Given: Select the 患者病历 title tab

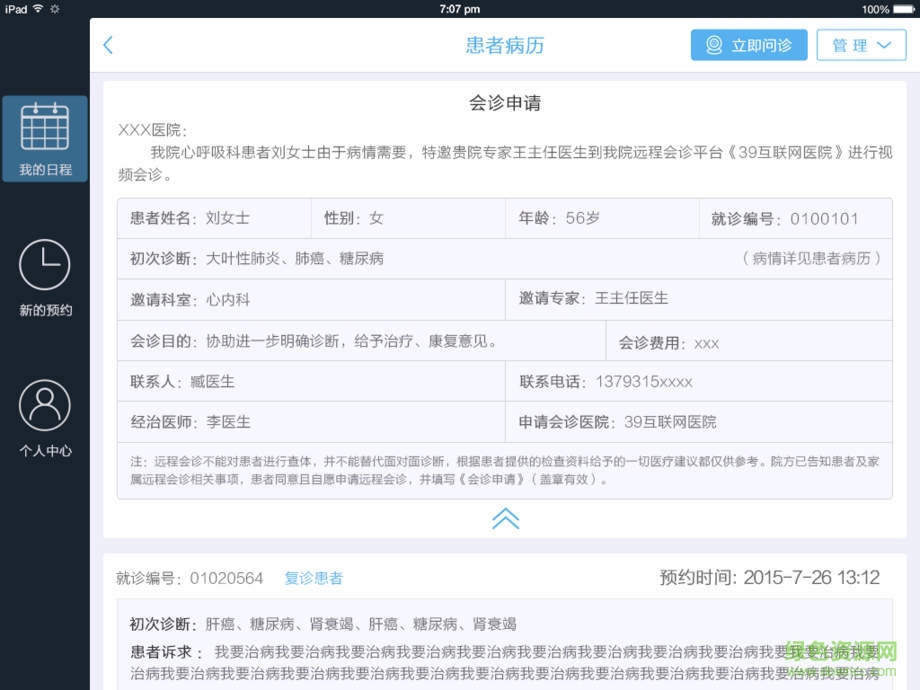Looking at the screenshot, I should 504,45.
